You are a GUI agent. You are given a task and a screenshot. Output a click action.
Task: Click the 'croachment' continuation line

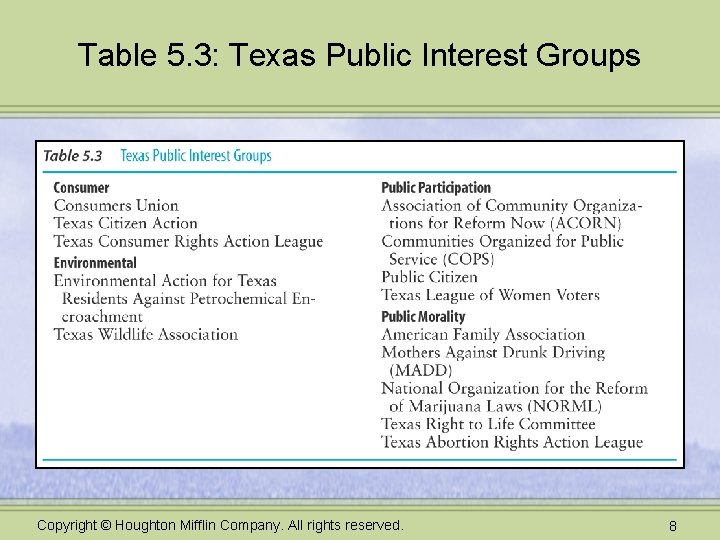(x=102, y=317)
